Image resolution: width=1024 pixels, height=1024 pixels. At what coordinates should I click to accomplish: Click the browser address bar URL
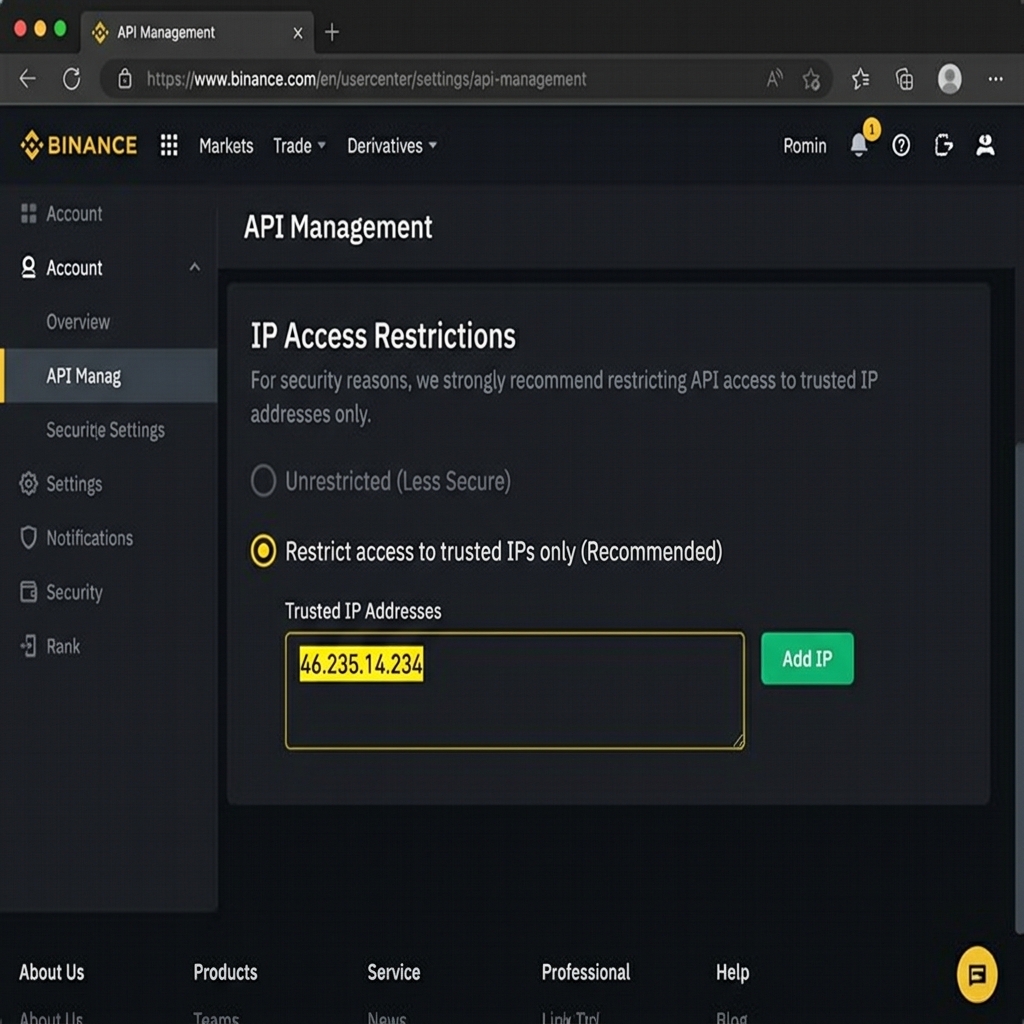[366, 79]
